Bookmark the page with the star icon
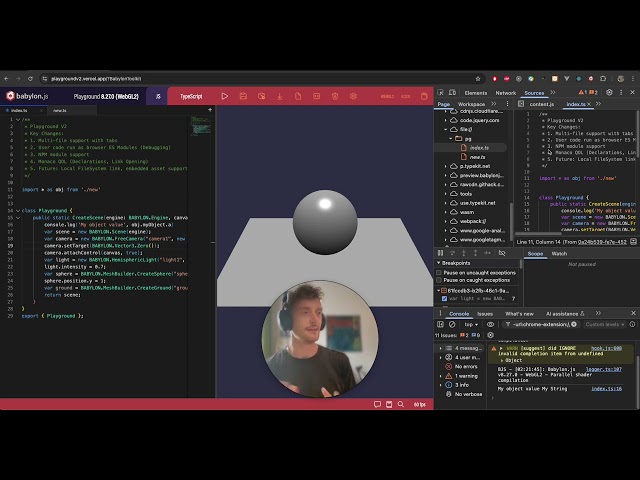 coord(478,78)
